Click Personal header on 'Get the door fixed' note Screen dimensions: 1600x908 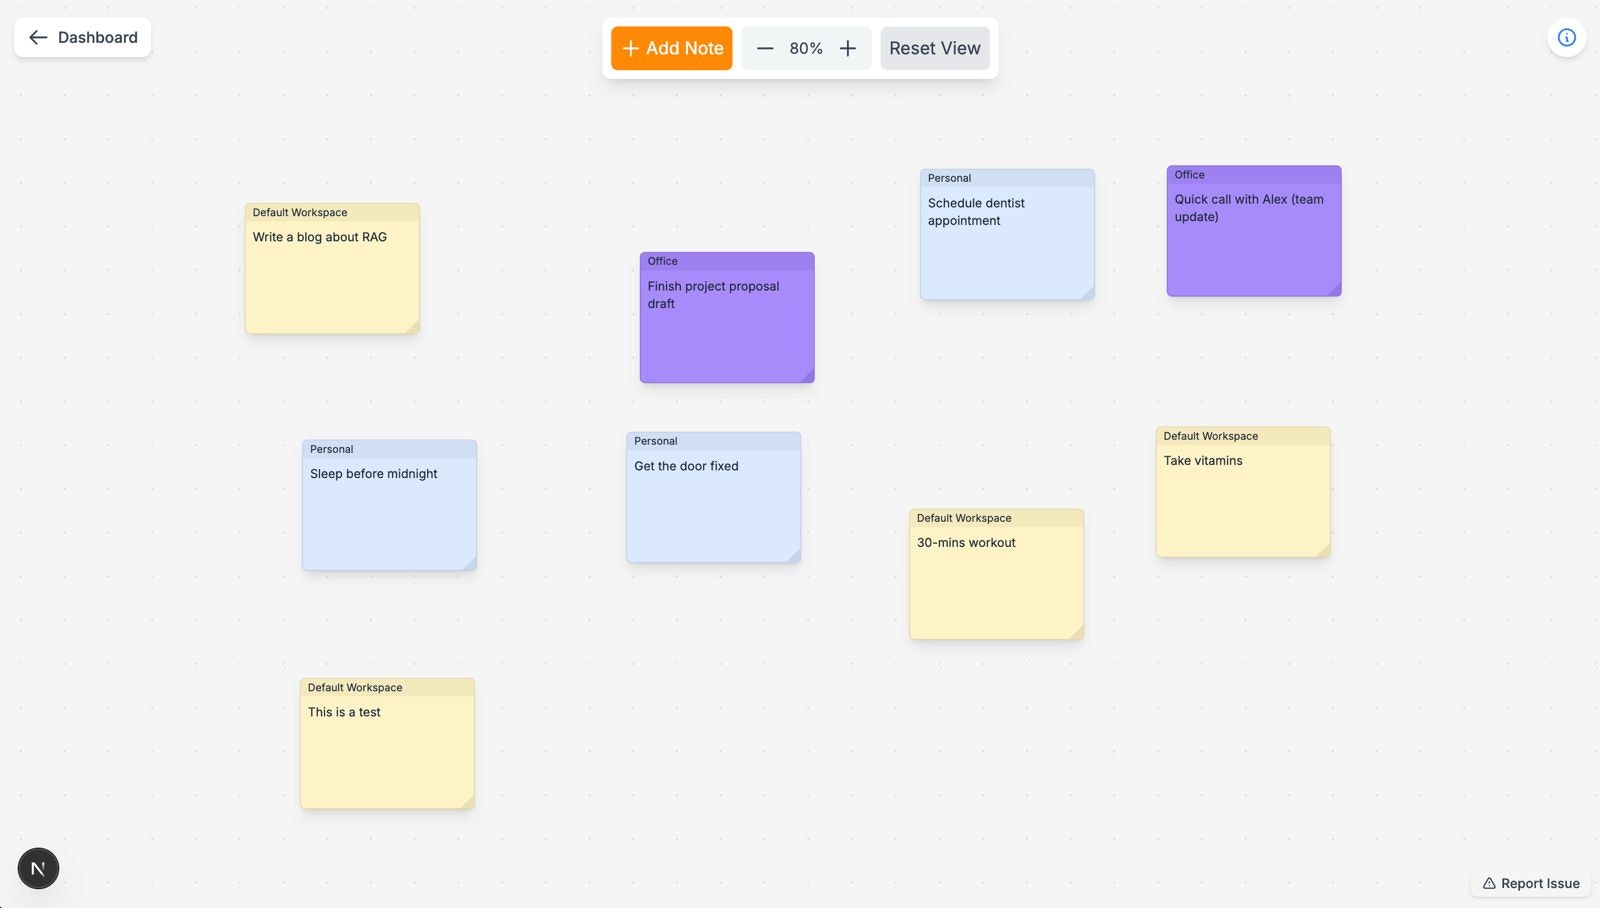[713, 441]
